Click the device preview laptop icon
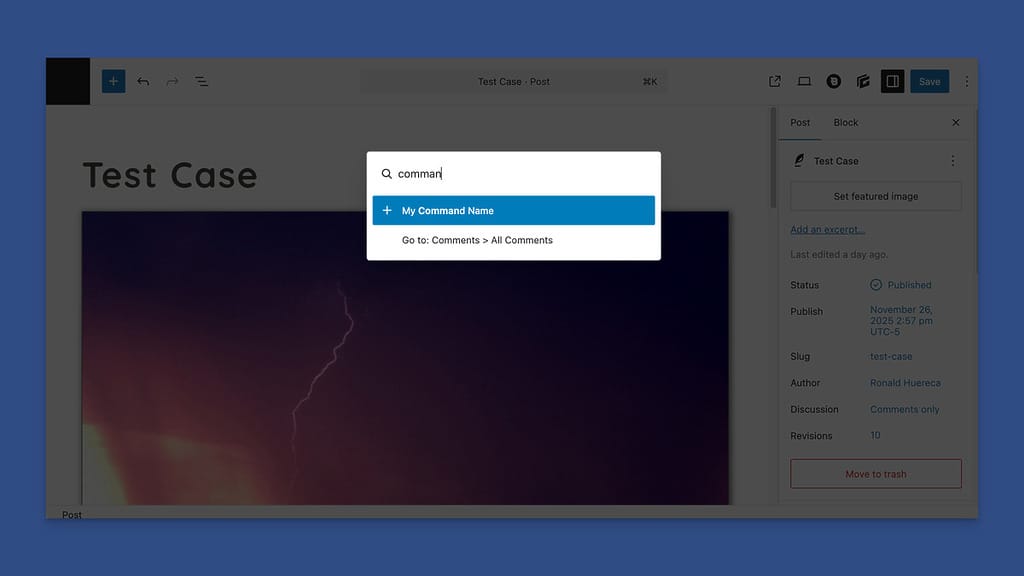 (804, 82)
